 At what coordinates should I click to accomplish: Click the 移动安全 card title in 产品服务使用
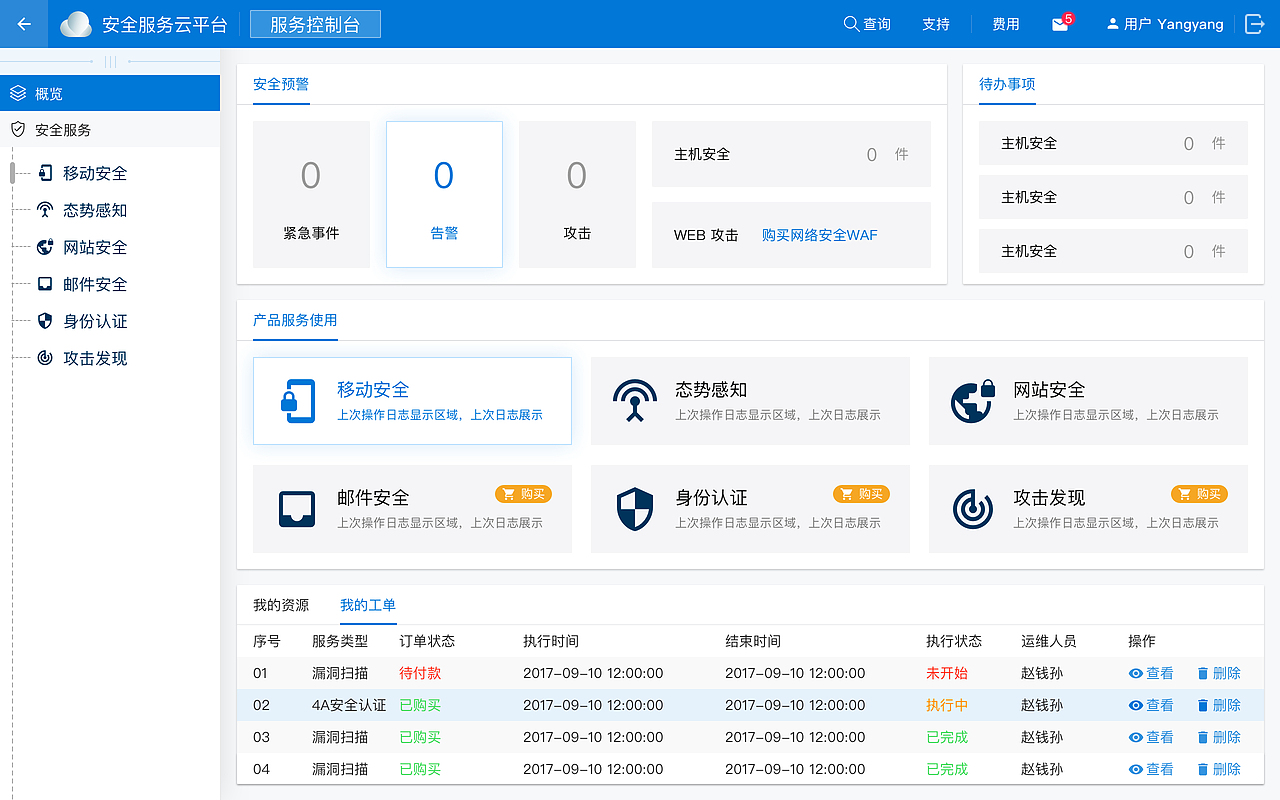click(x=373, y=390)
